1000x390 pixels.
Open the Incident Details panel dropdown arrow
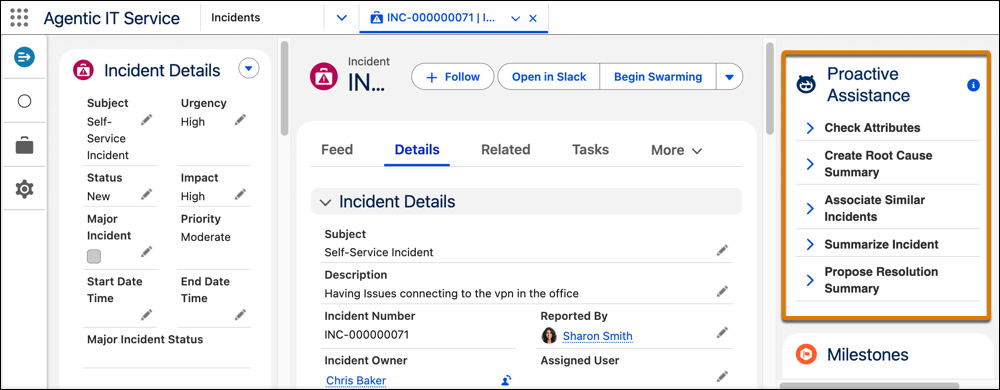coord(249,68)
